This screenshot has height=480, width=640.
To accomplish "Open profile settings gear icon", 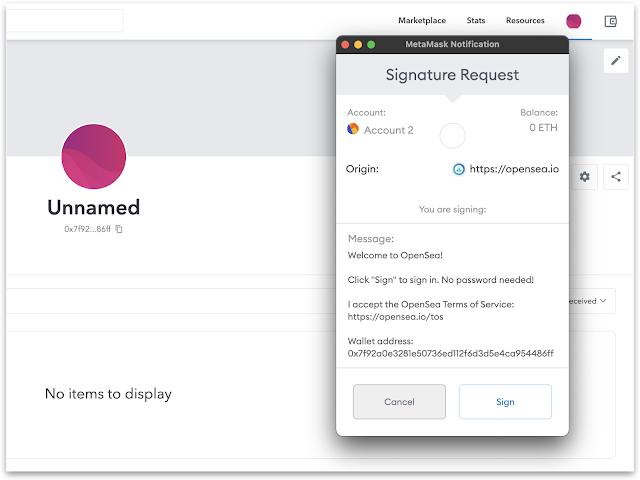I will pyautogui.click(x=584, y=177).
